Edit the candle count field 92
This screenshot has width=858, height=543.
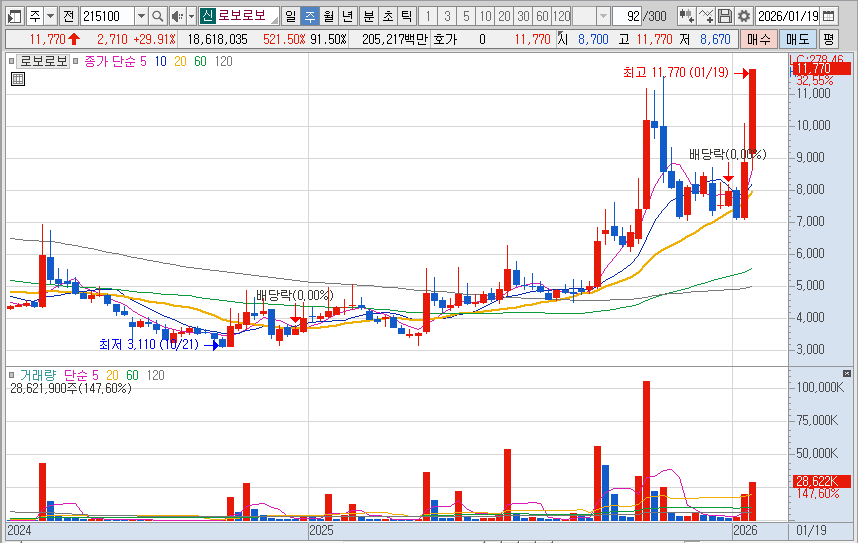(627, 16)
